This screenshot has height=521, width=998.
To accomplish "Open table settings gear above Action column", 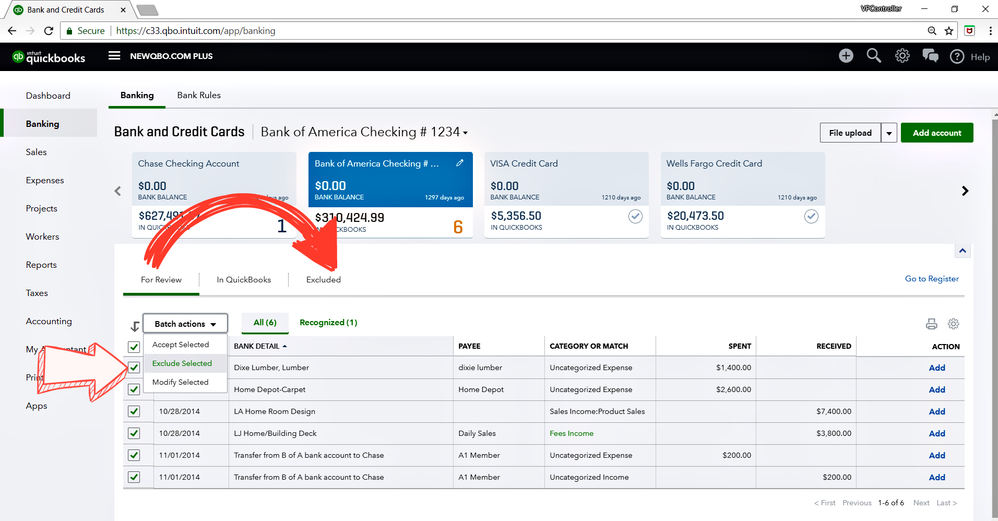I will [954, 324].
